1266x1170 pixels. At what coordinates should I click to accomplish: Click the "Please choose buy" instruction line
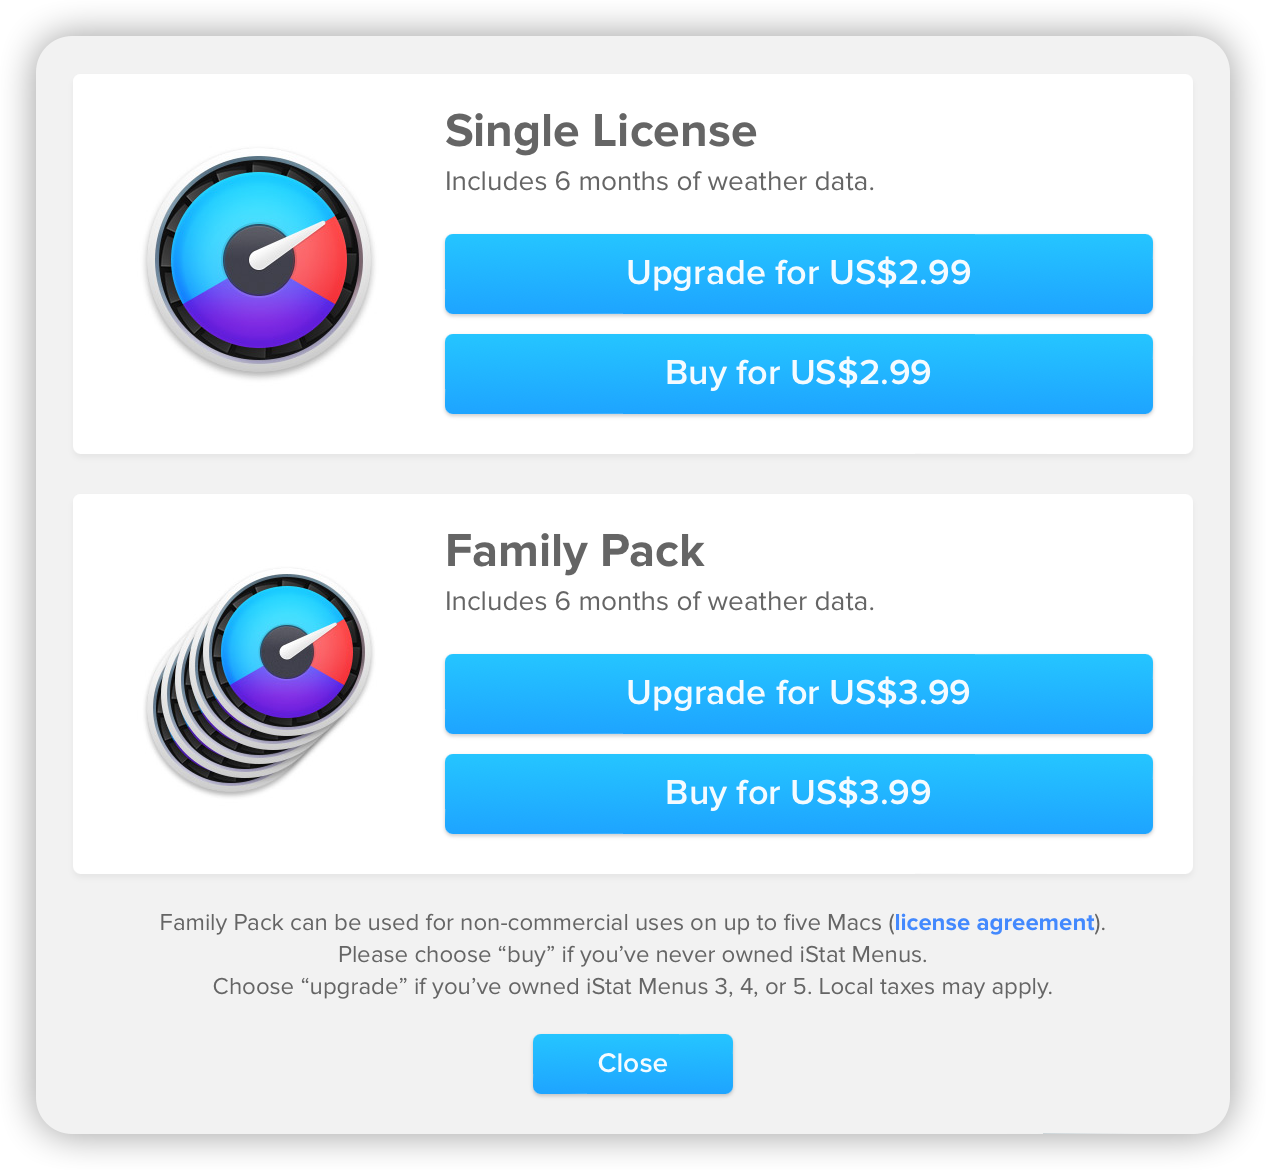pyautogui.click(x=632, y=954)
